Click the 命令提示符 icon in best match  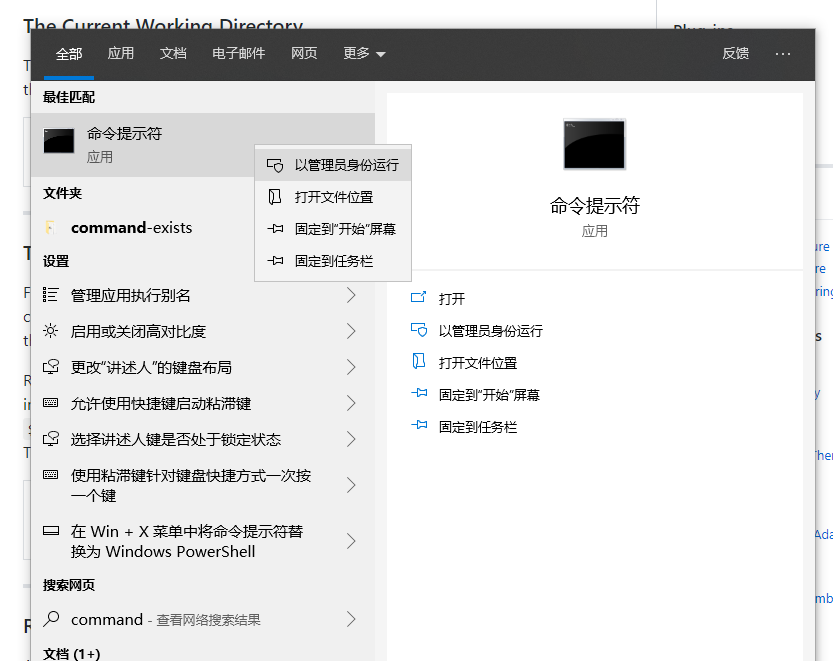[58, 141]
